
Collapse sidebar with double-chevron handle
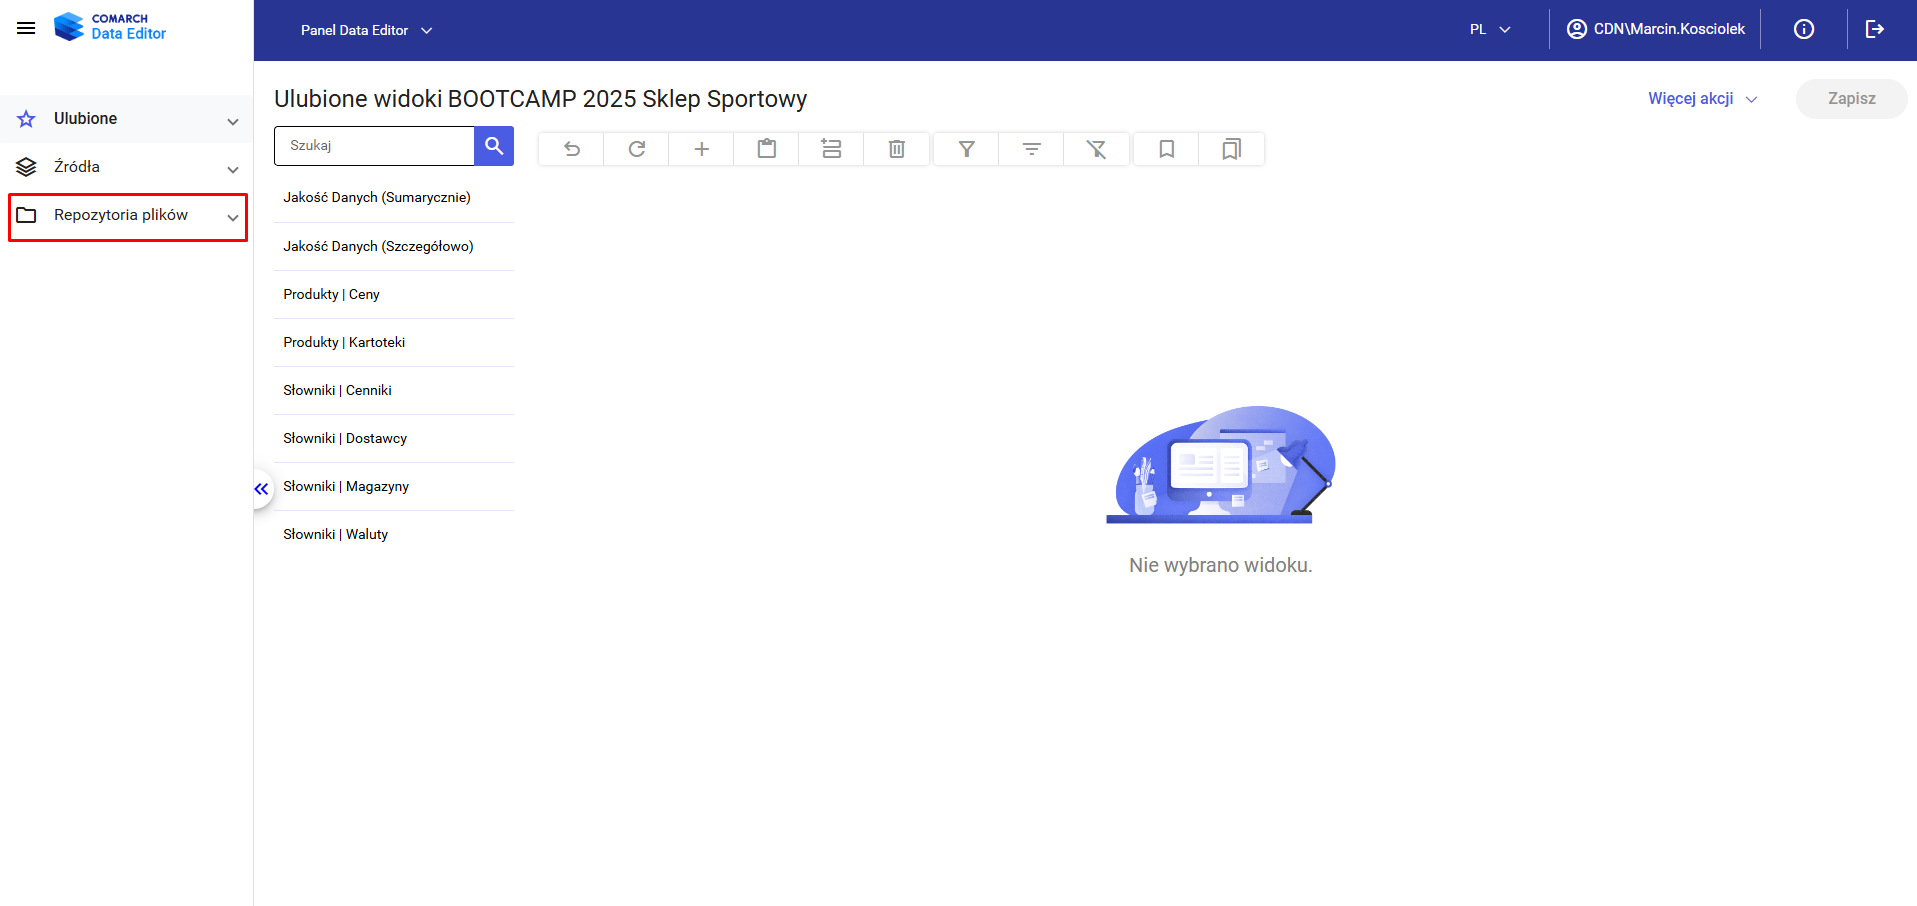[x=261, y=489]
